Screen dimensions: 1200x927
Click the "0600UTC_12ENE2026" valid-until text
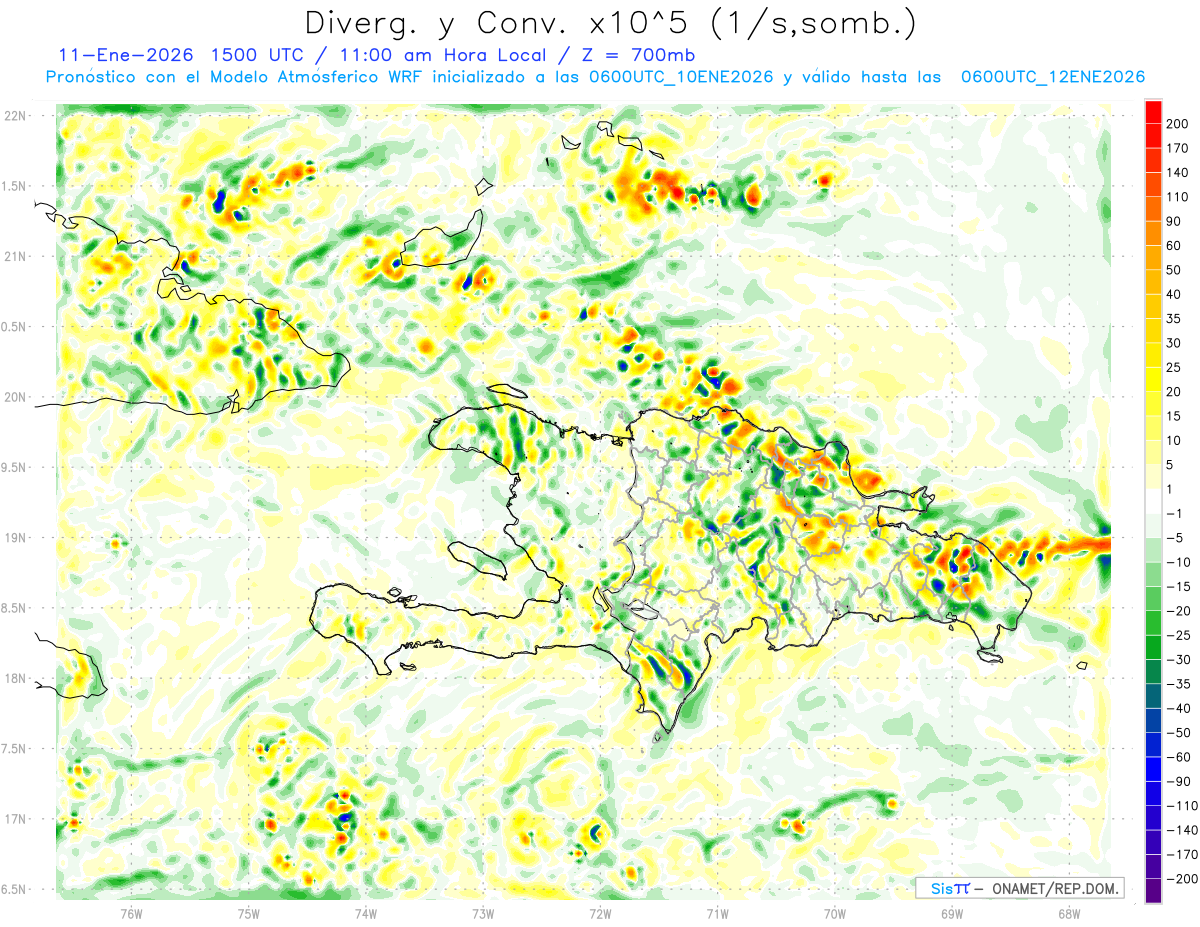click(x=1053, y=77)
